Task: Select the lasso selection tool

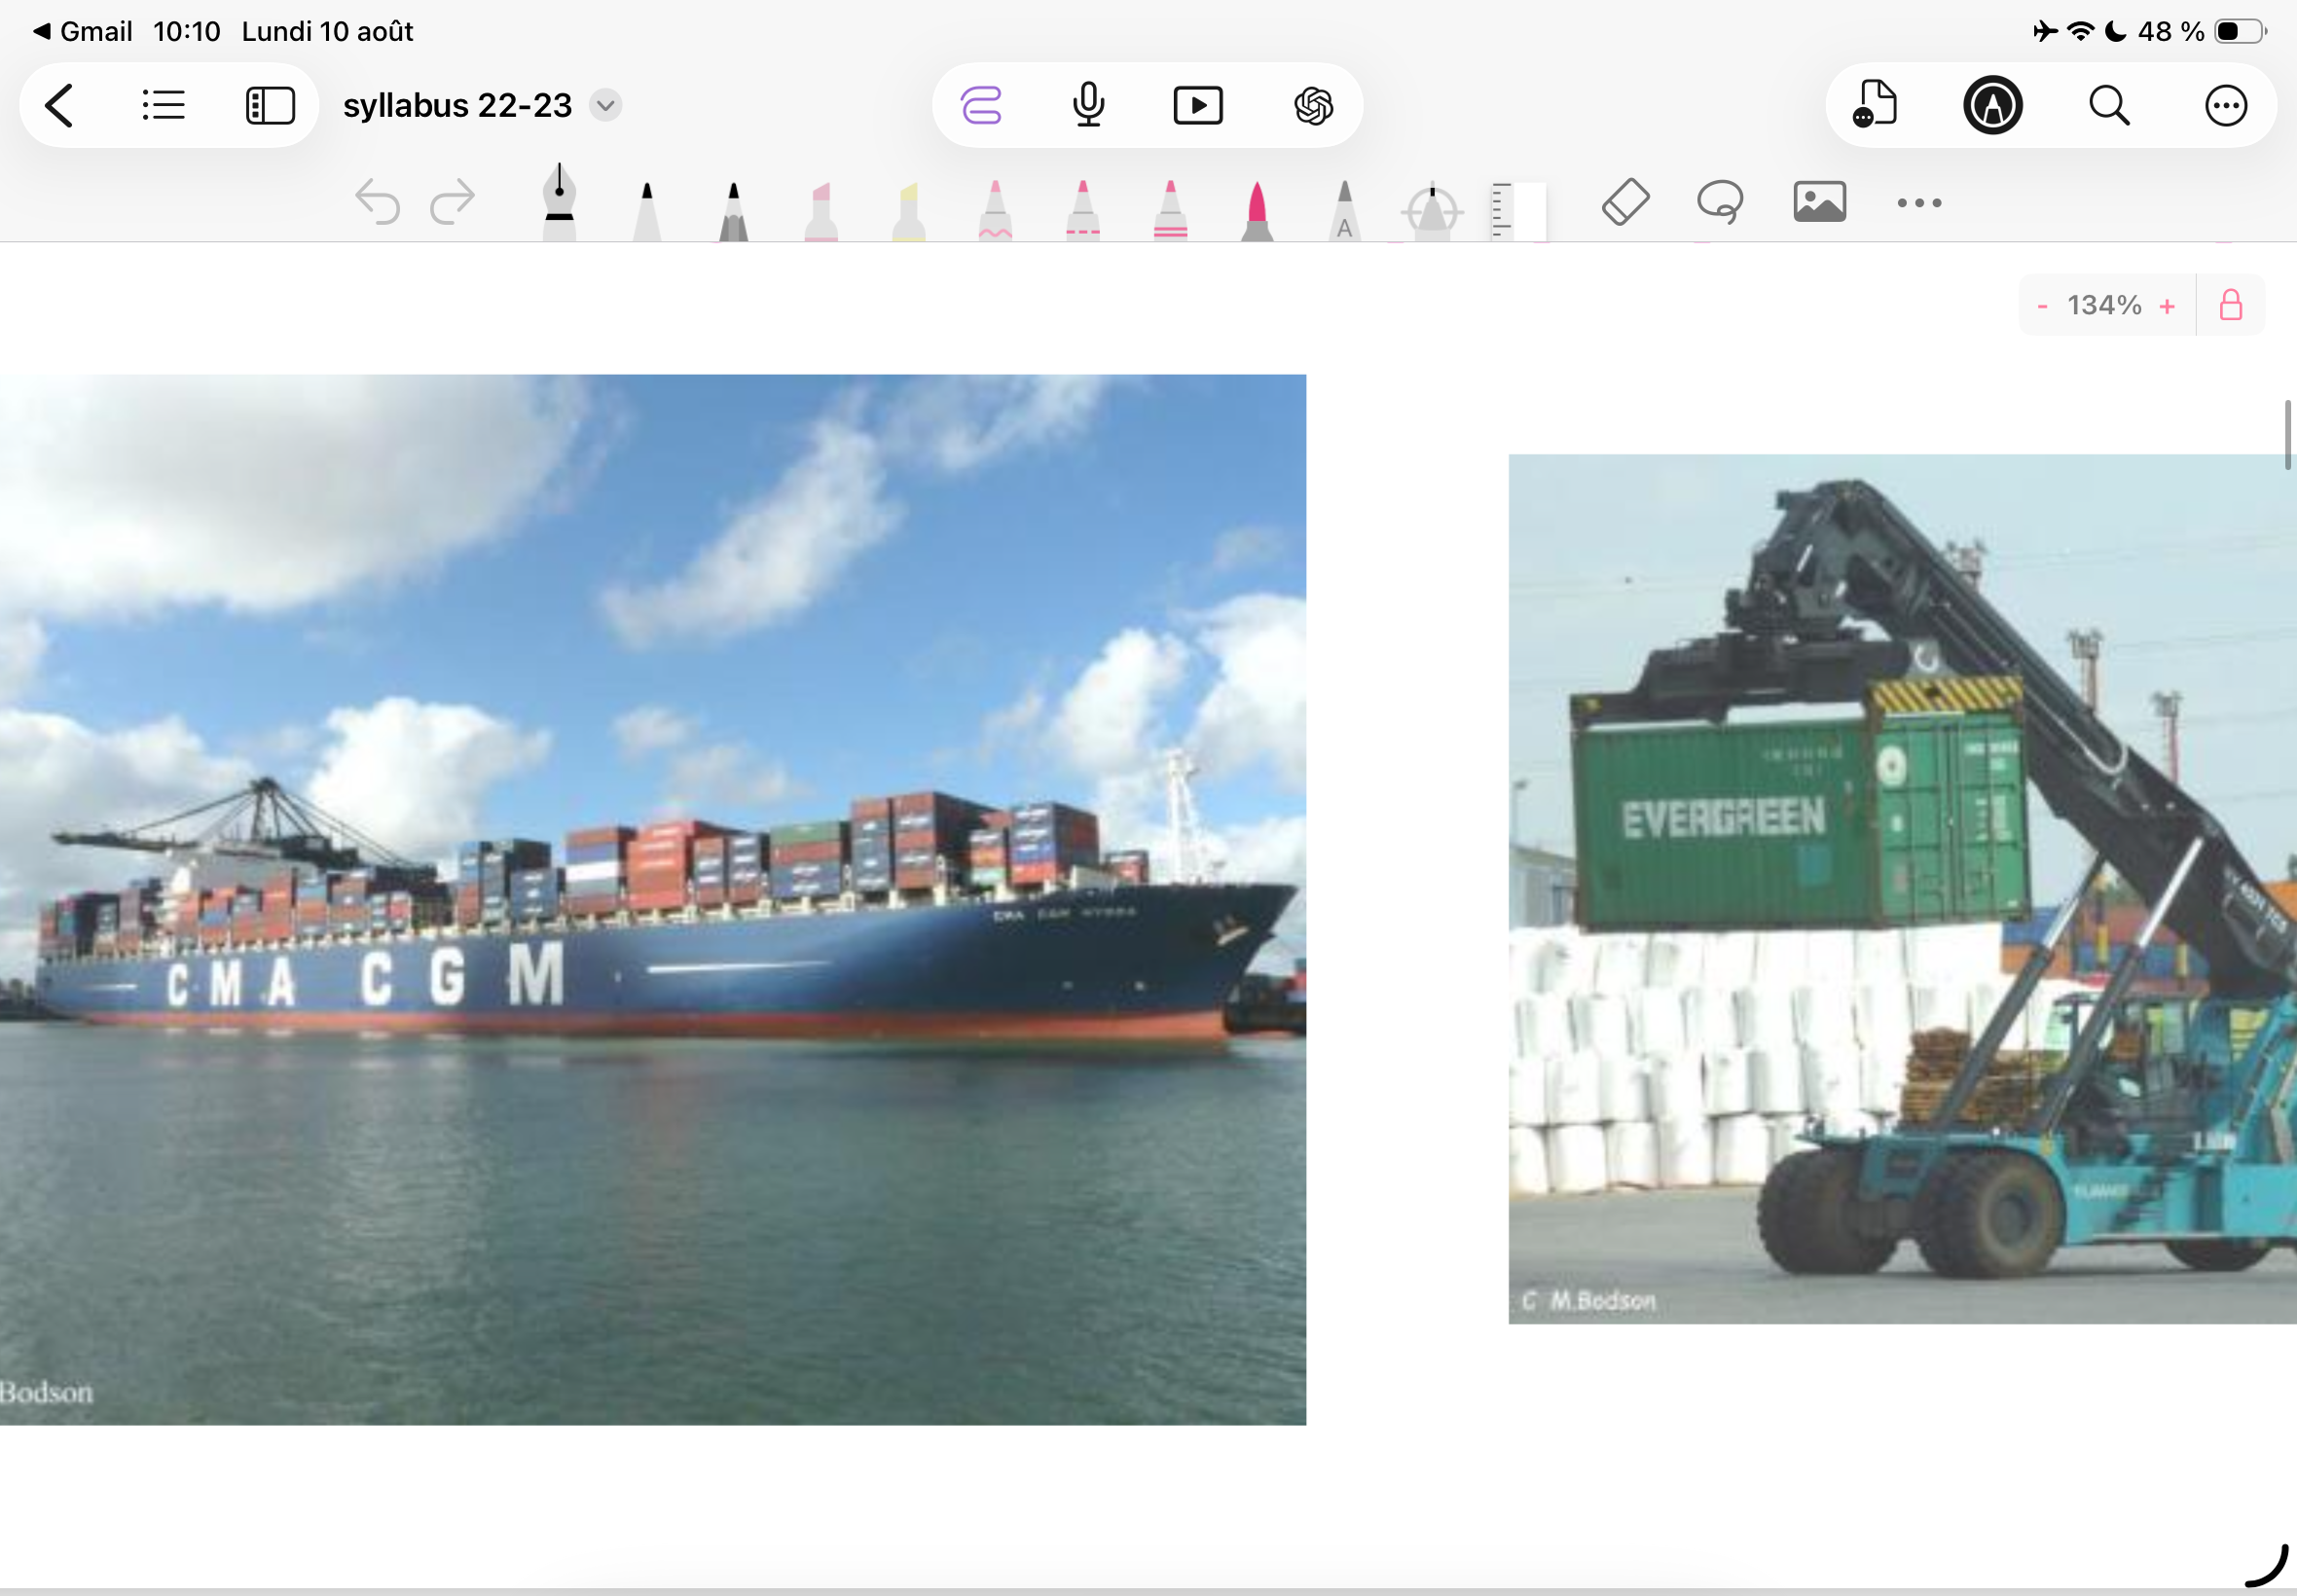Action: coord(1720,202)
